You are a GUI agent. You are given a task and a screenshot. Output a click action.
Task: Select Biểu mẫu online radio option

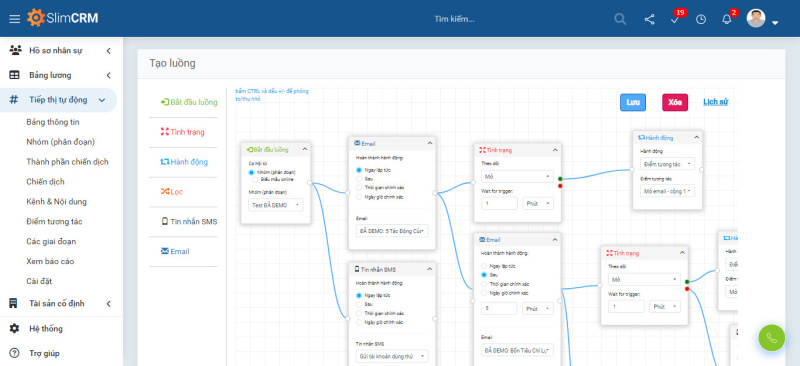pyautogui.click(x=255, y=179)
